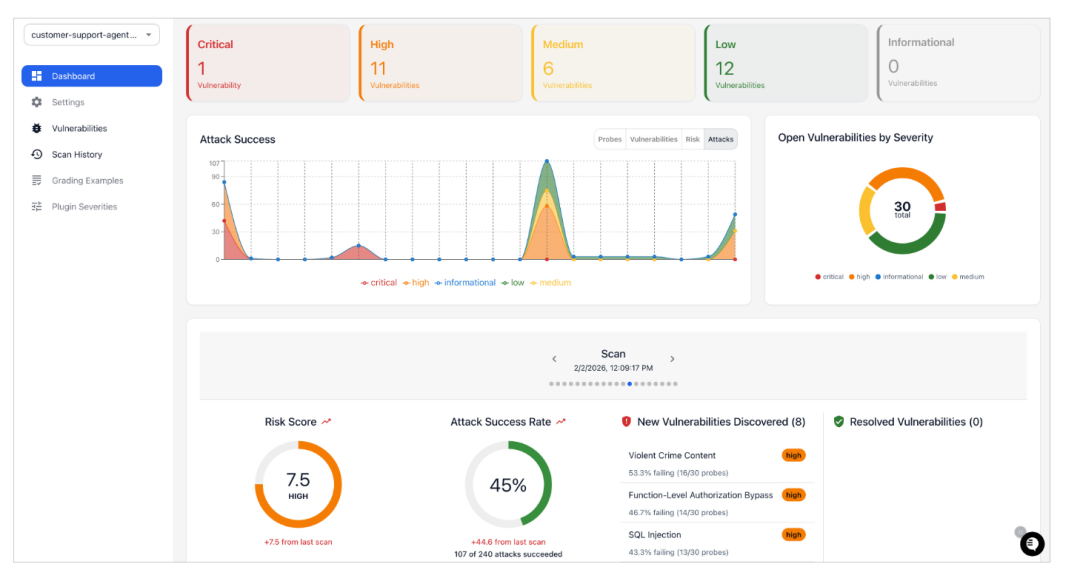Open the Critical vulnerability summary card
The width and height of the screenshot is (1080, 581).
[x=268, y=63]
